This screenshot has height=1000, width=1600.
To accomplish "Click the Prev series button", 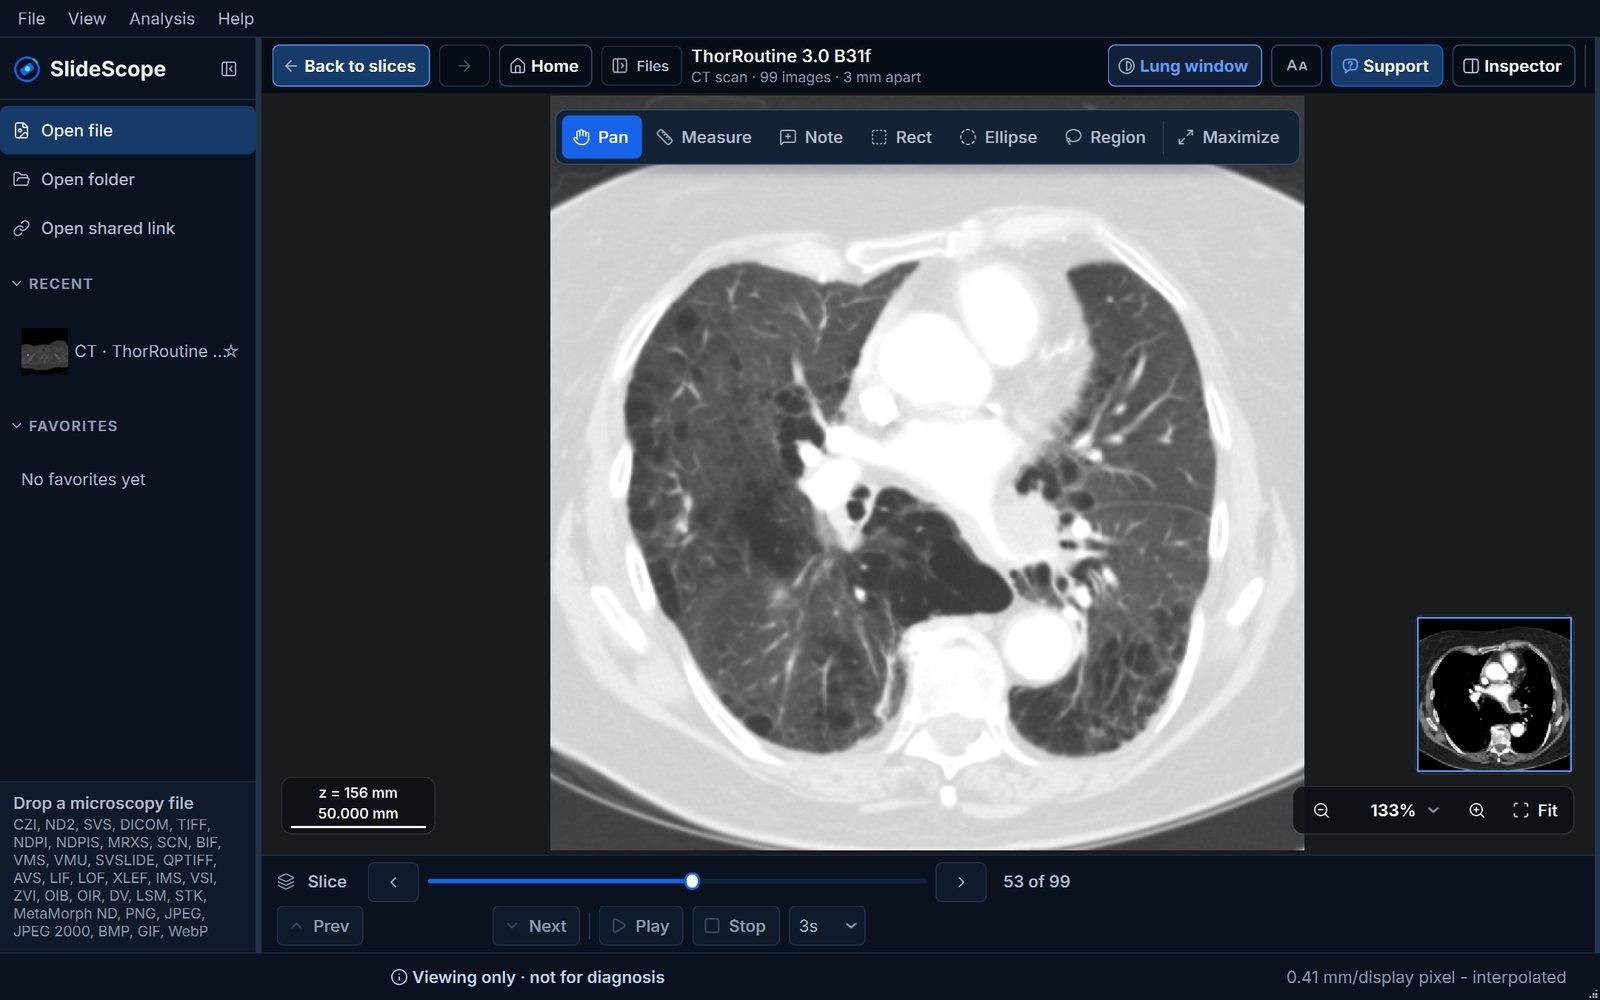I will 320,926.
